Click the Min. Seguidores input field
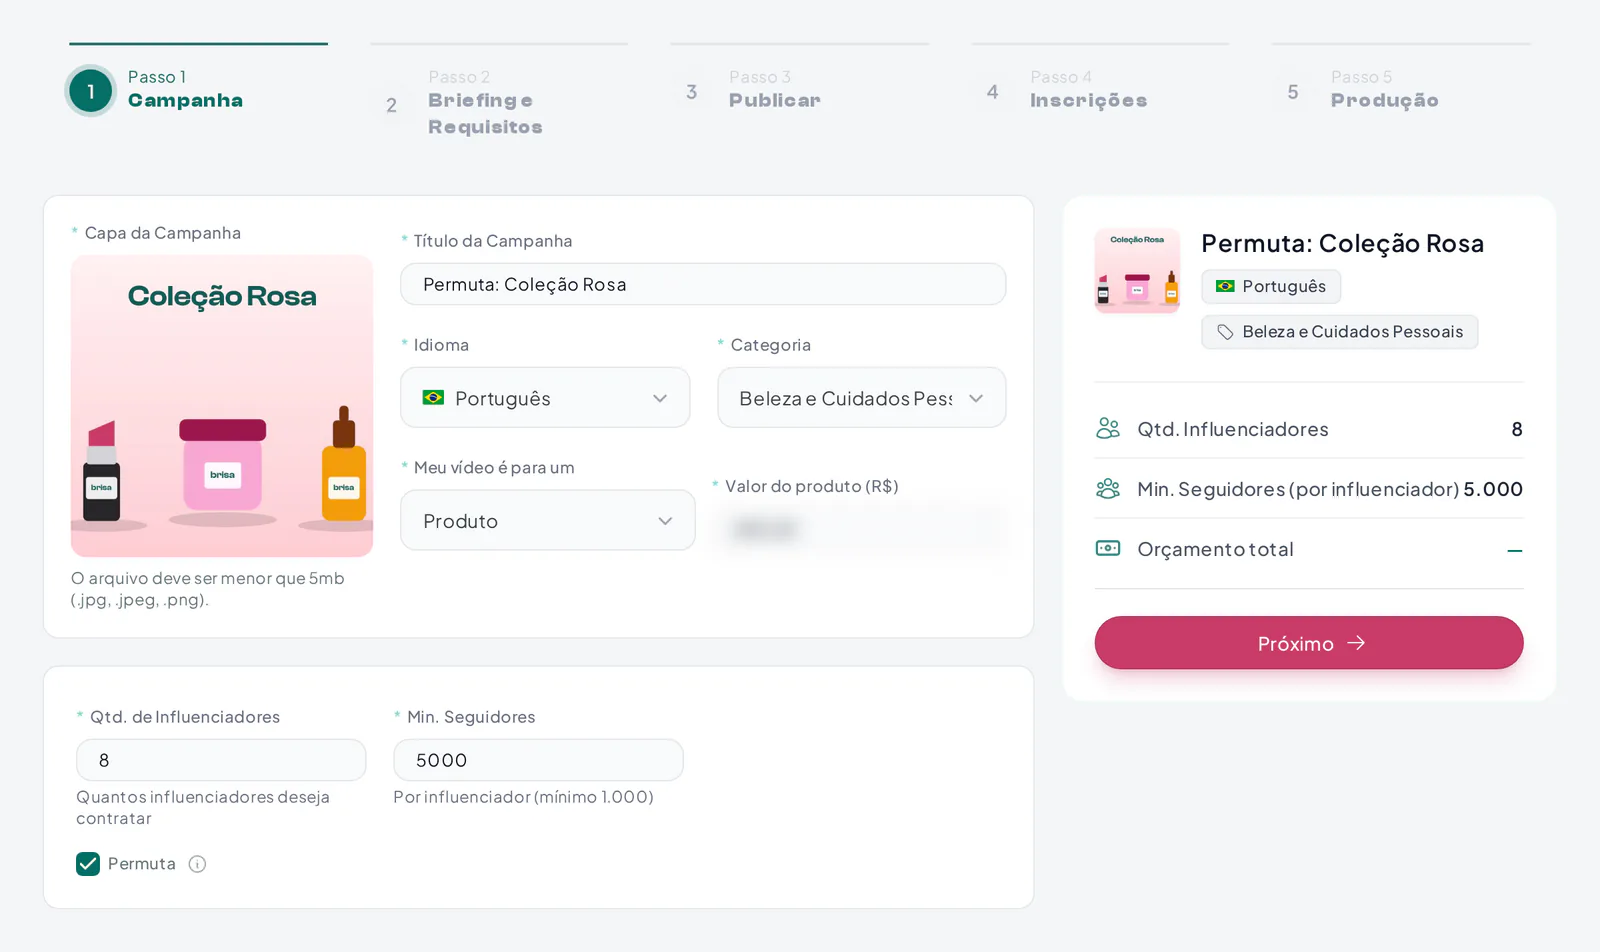Viewport: 1600px width, 952px height. (538, 760)
